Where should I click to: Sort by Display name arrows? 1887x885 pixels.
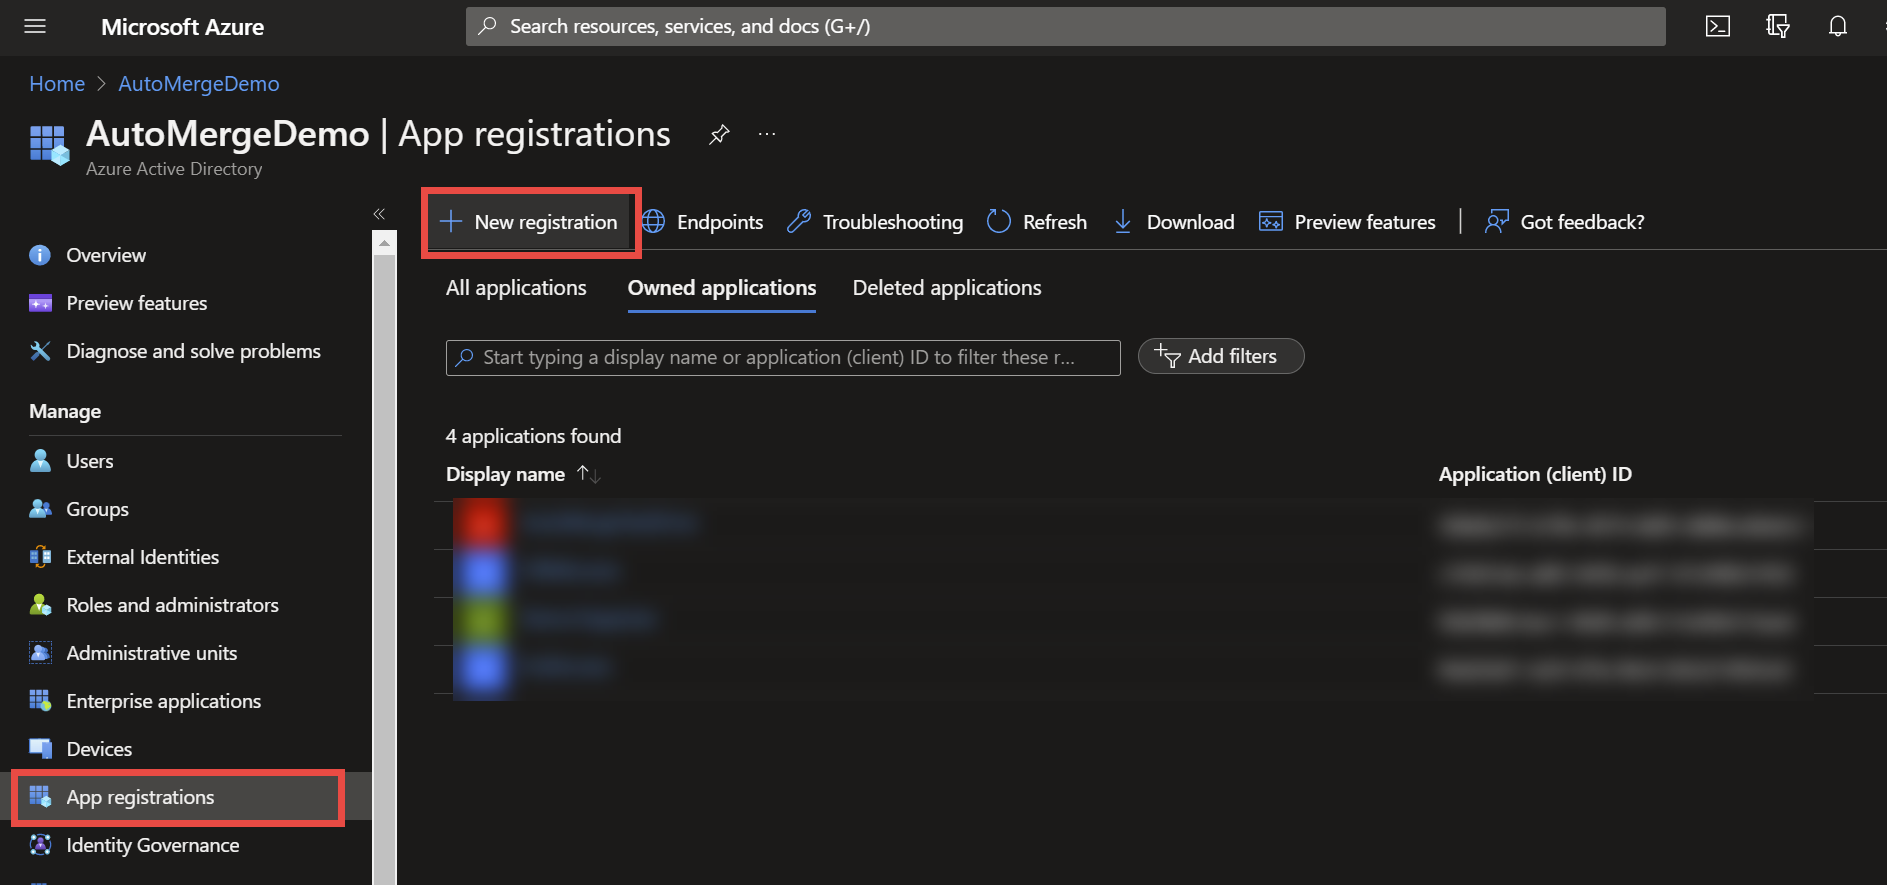[588, 474]
